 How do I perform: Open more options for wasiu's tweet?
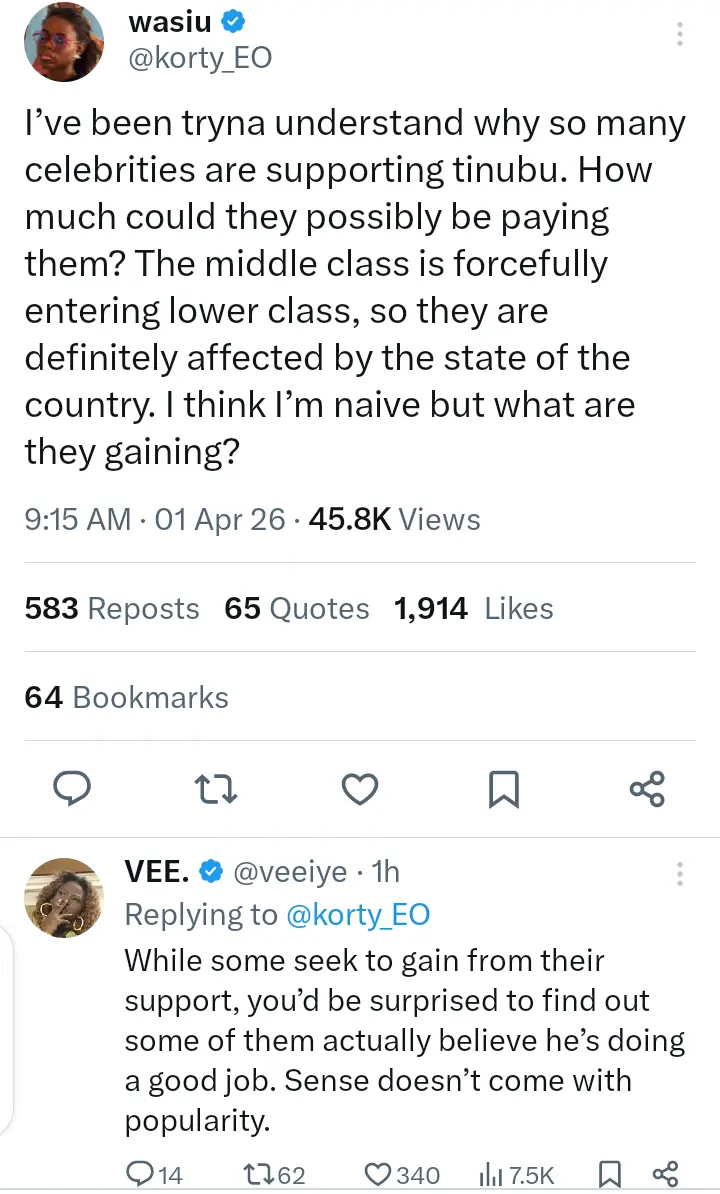click(x=680, y=35)
